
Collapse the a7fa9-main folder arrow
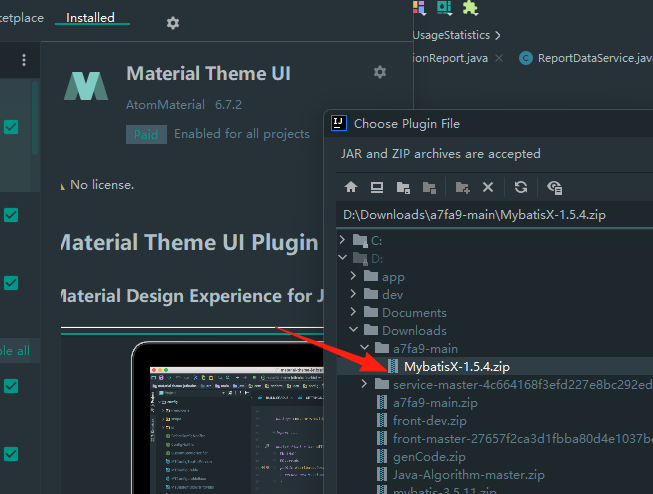(364, 347)
